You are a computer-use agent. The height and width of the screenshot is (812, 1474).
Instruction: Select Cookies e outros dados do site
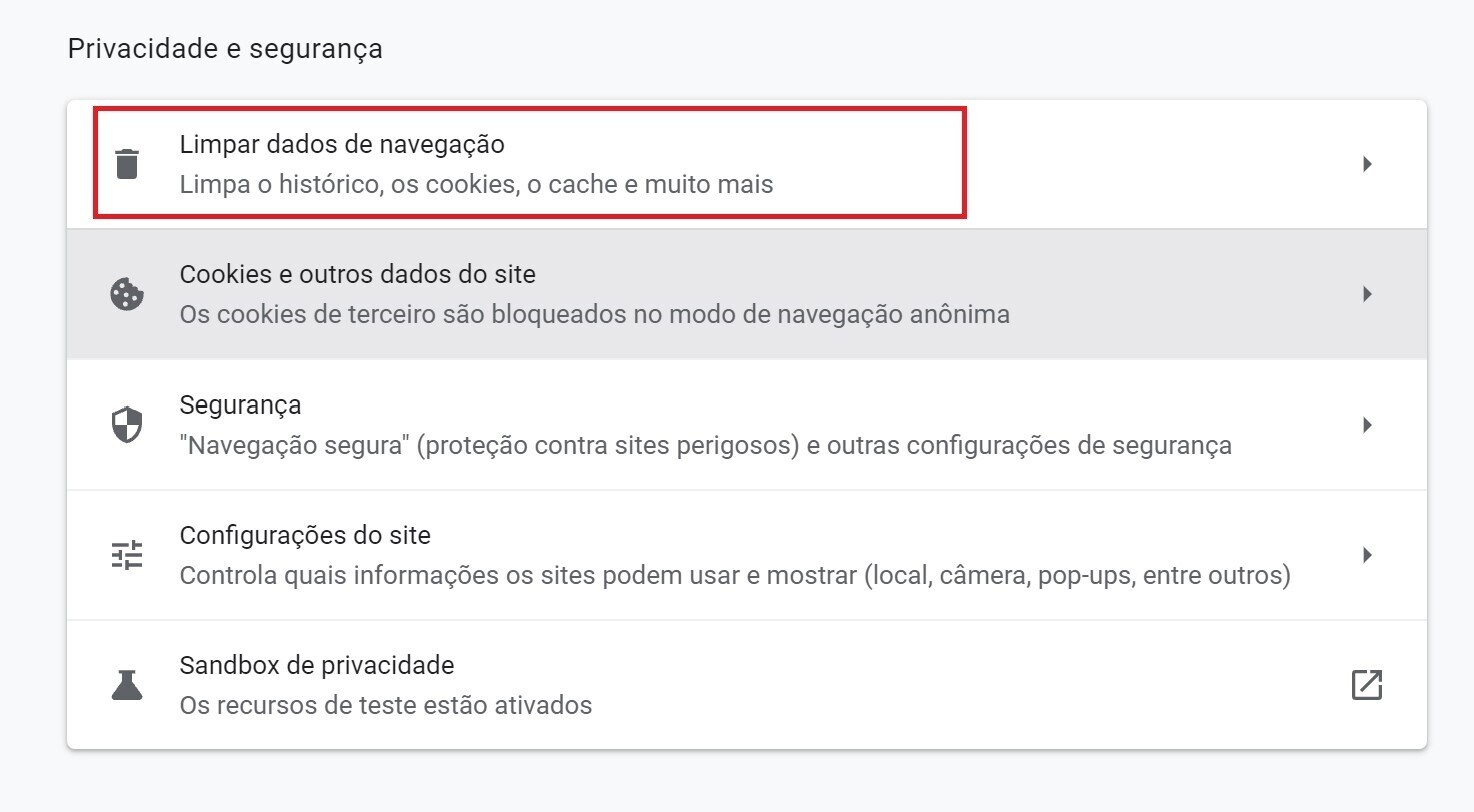pyautogui.click(x=358, y=274)
